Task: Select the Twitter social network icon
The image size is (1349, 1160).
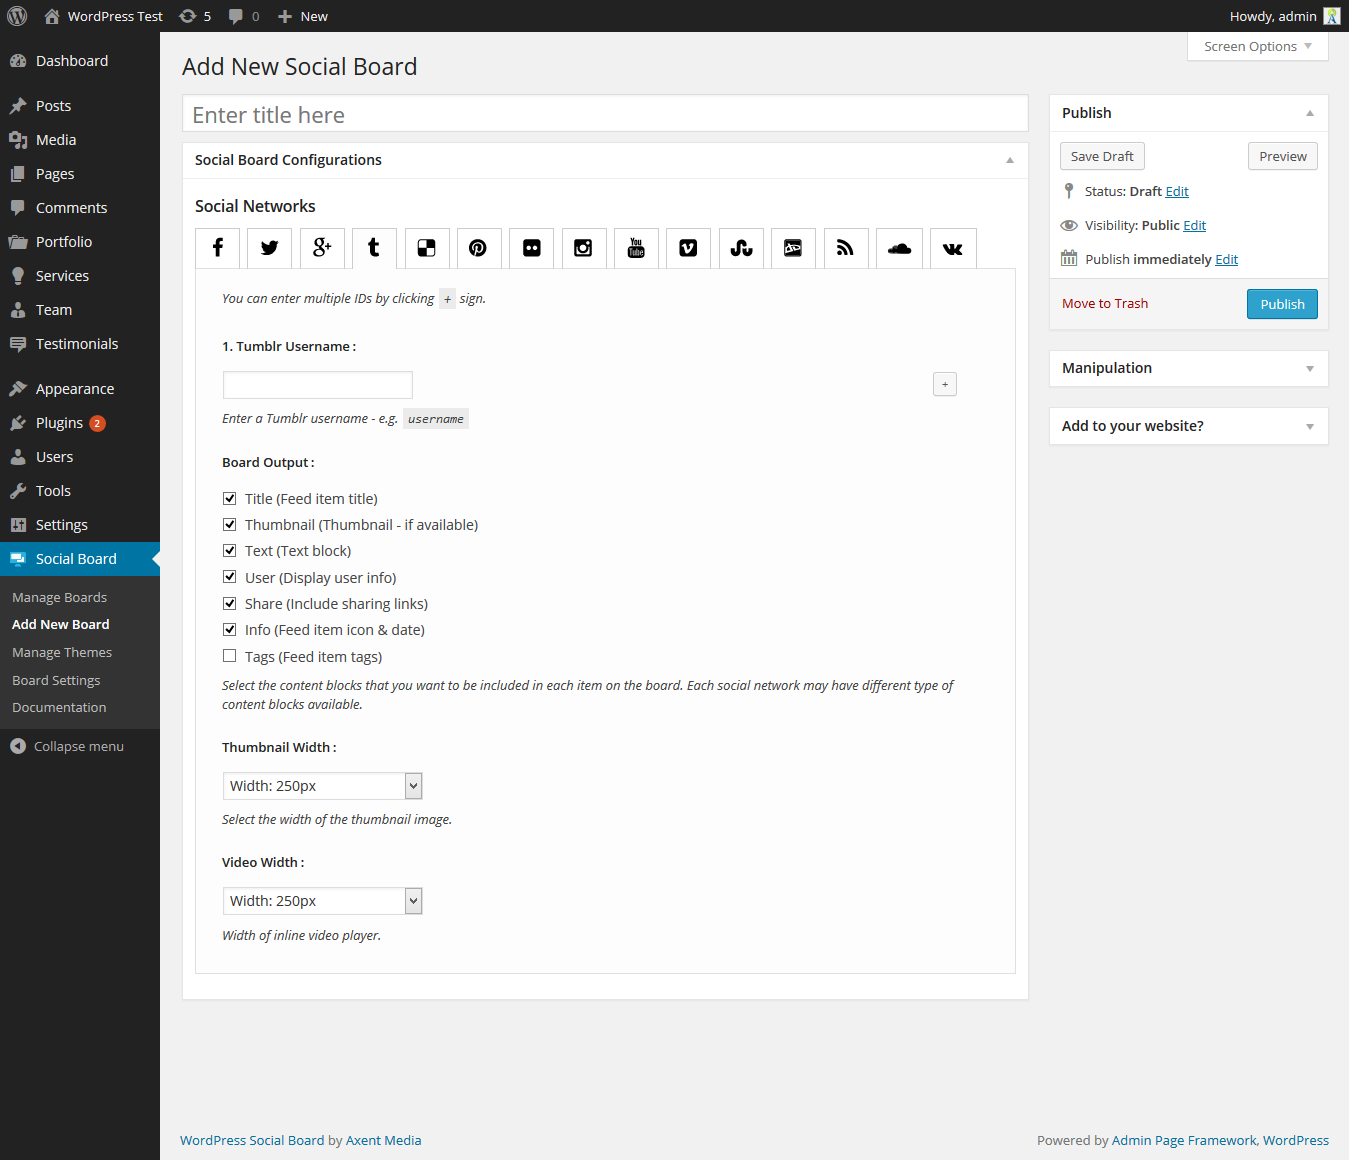Action: pyautogui.click(x=269, y=248)
